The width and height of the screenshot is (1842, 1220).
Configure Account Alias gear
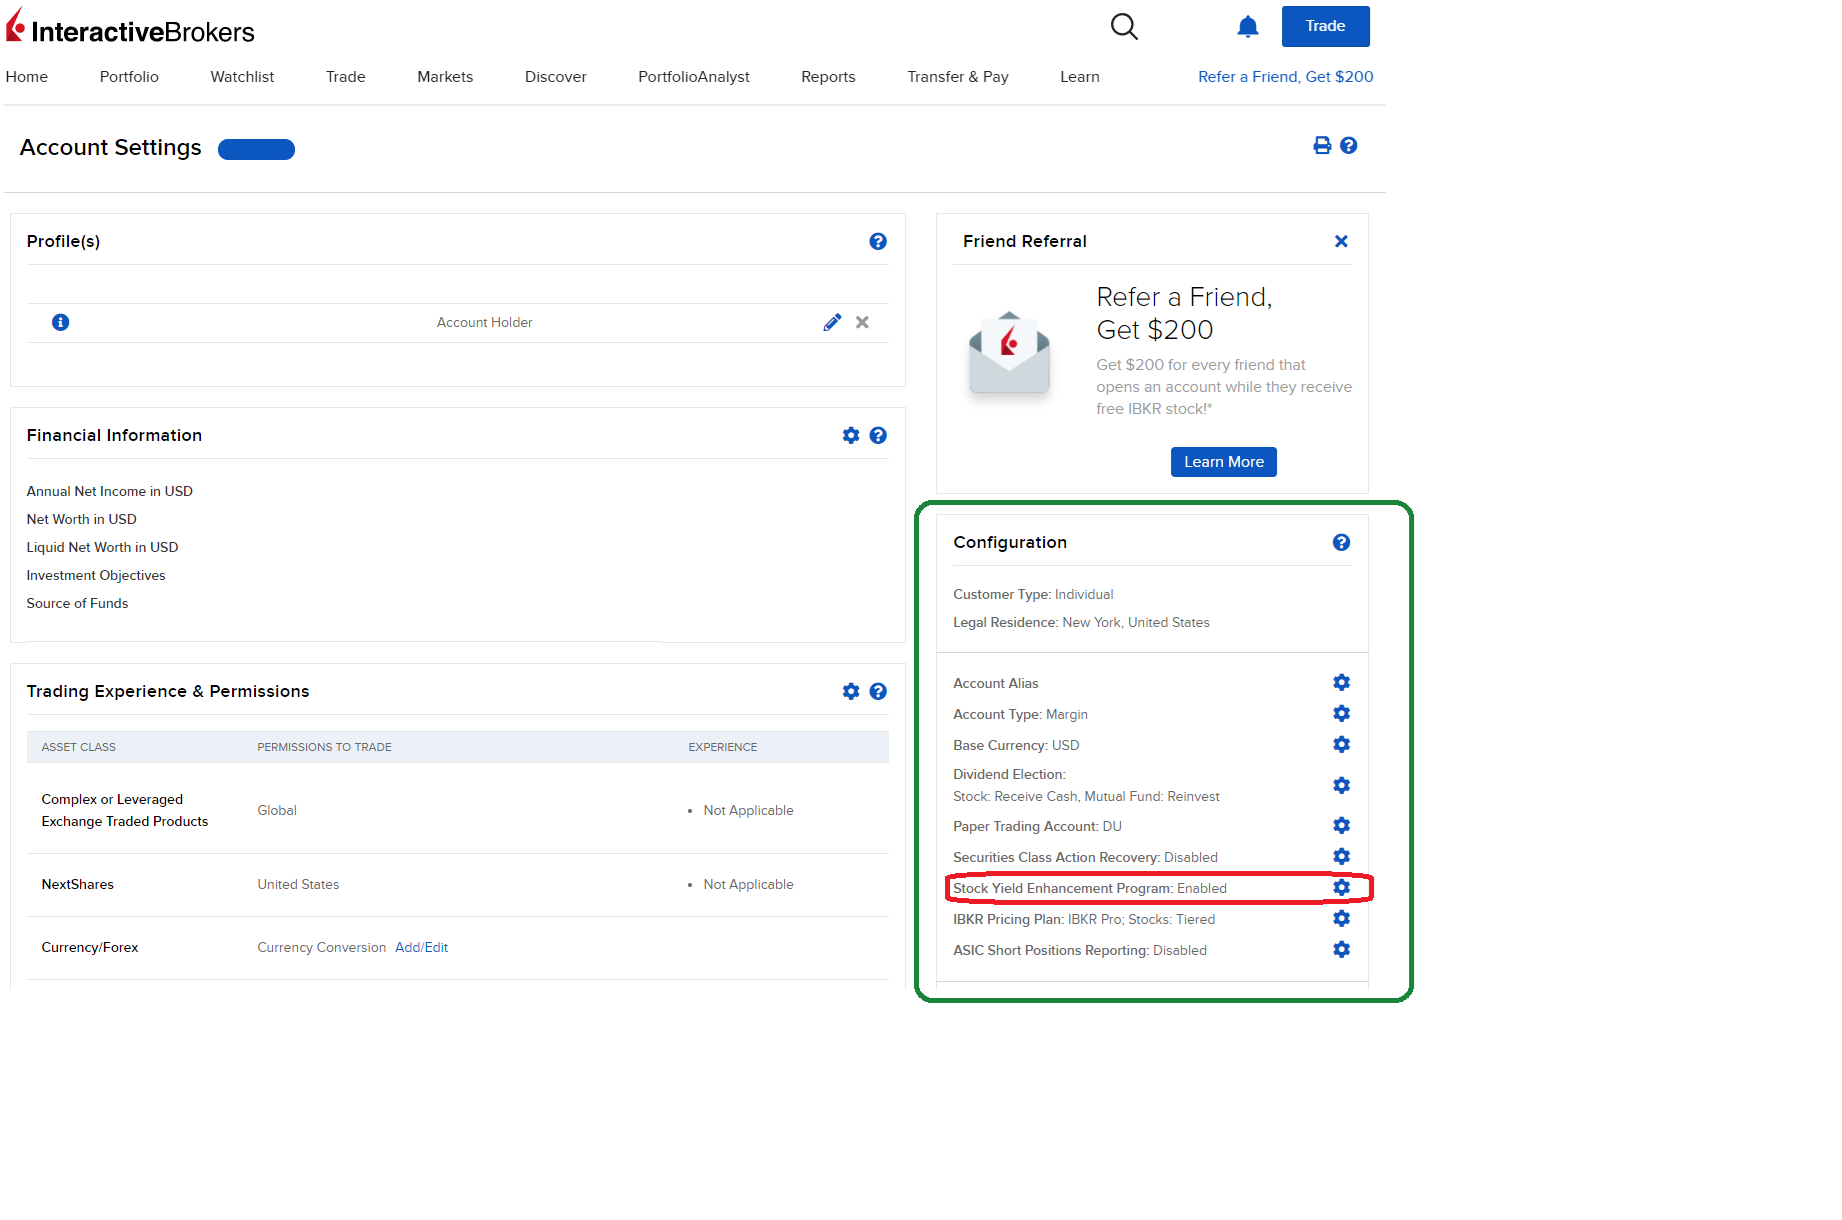point(1341,682)
